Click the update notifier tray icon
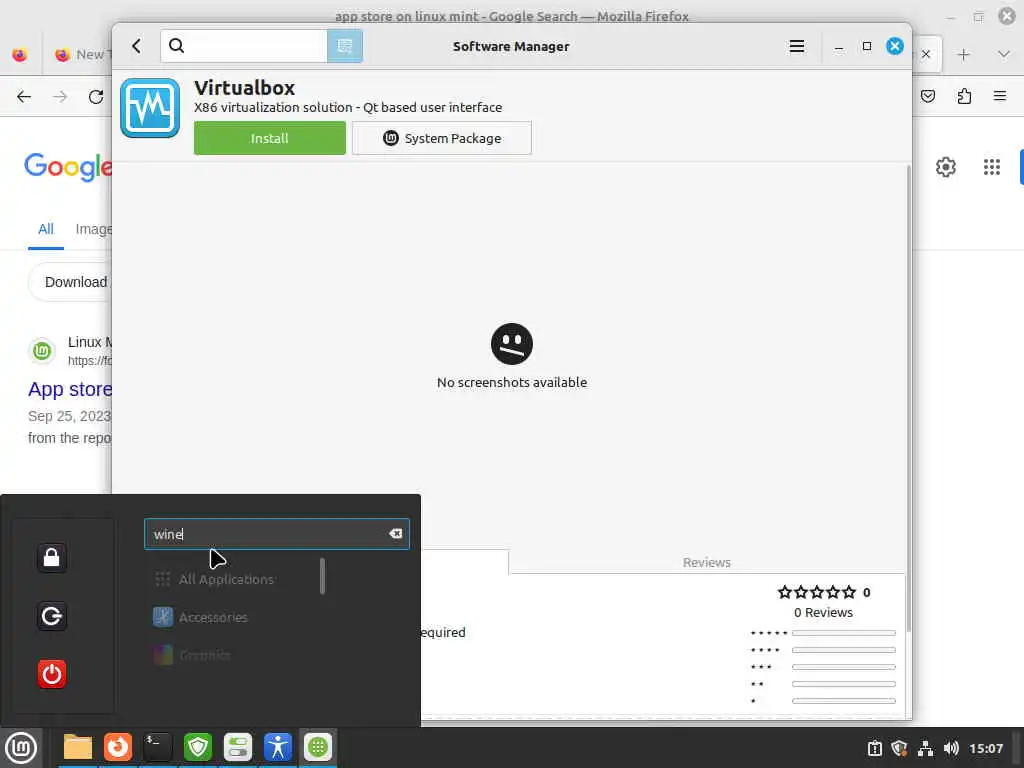Image resolution: width=1024 pixels, height=768 pixels. tap(874, 748)
